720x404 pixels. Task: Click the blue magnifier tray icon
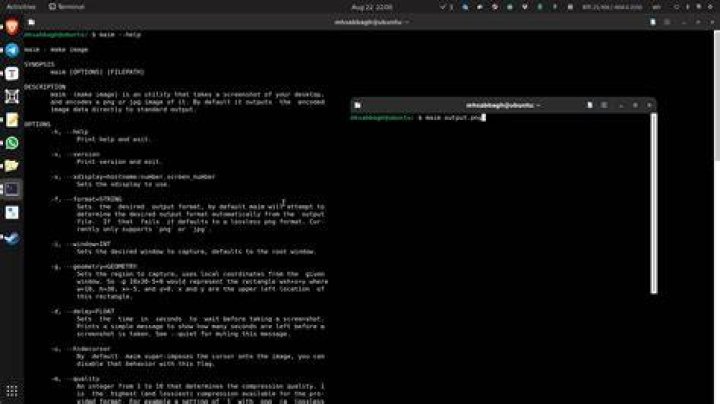[465, 7]
